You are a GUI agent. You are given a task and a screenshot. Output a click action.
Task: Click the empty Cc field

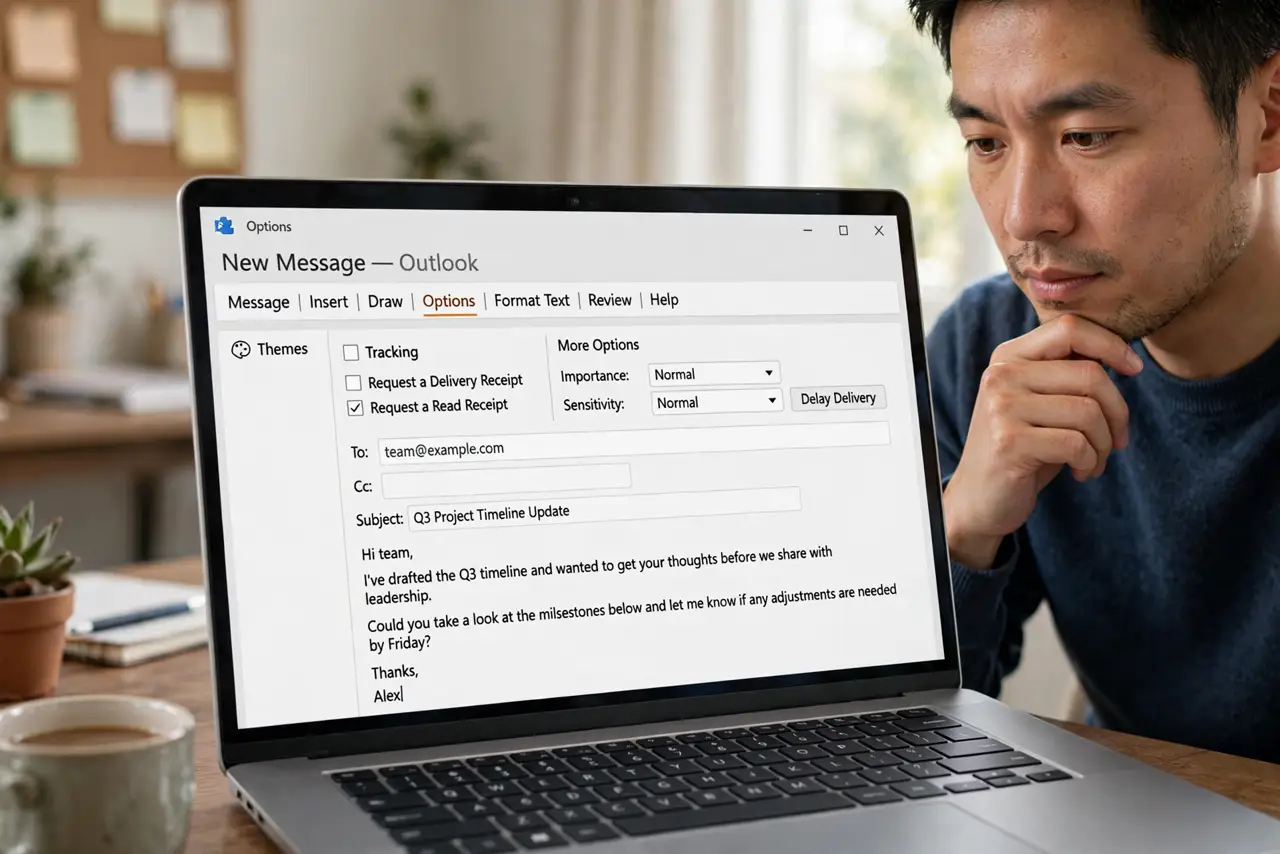(x=506, y=479)
